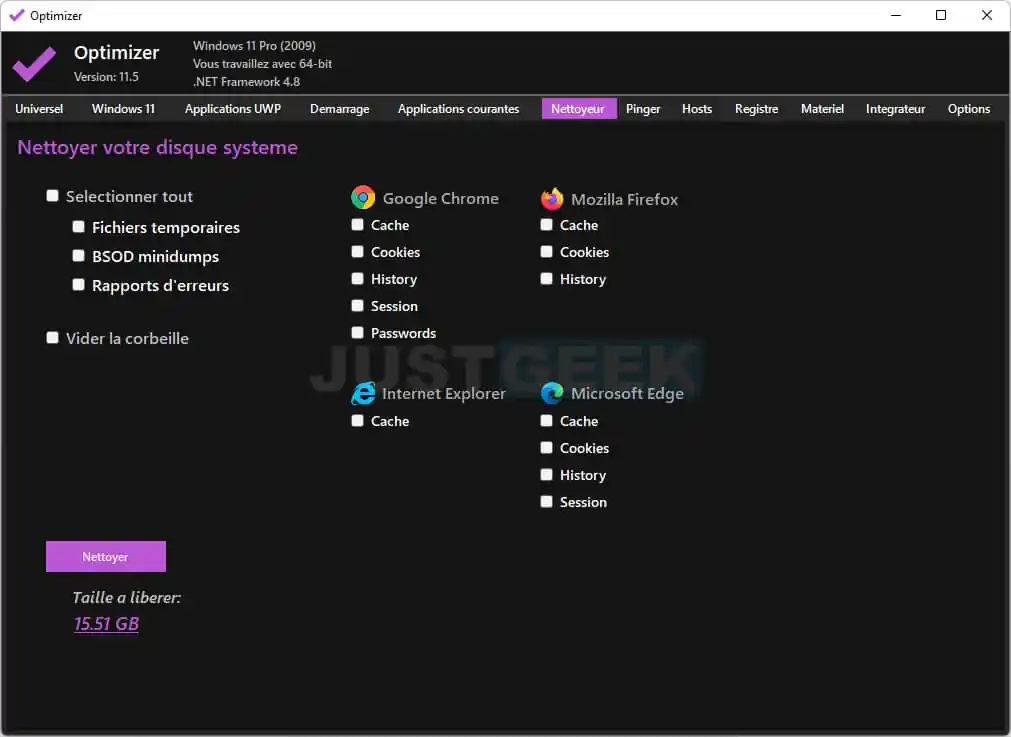Open the Materiel tab
Image resolution: width=1011 pixels, height=737 pixels.
click(822, 109)
